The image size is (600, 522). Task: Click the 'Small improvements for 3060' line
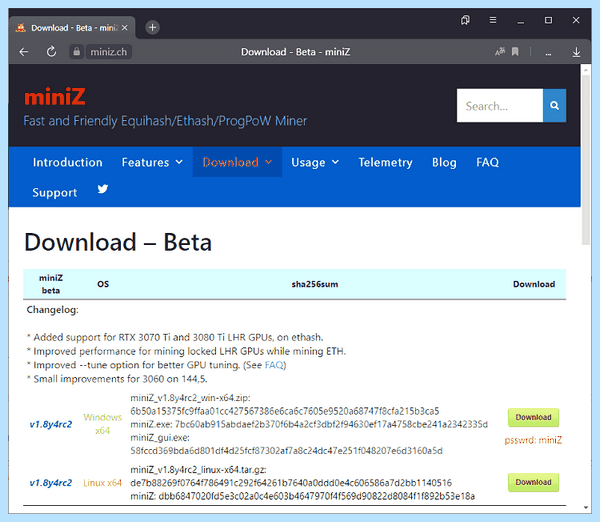click(x=117, y=379)
